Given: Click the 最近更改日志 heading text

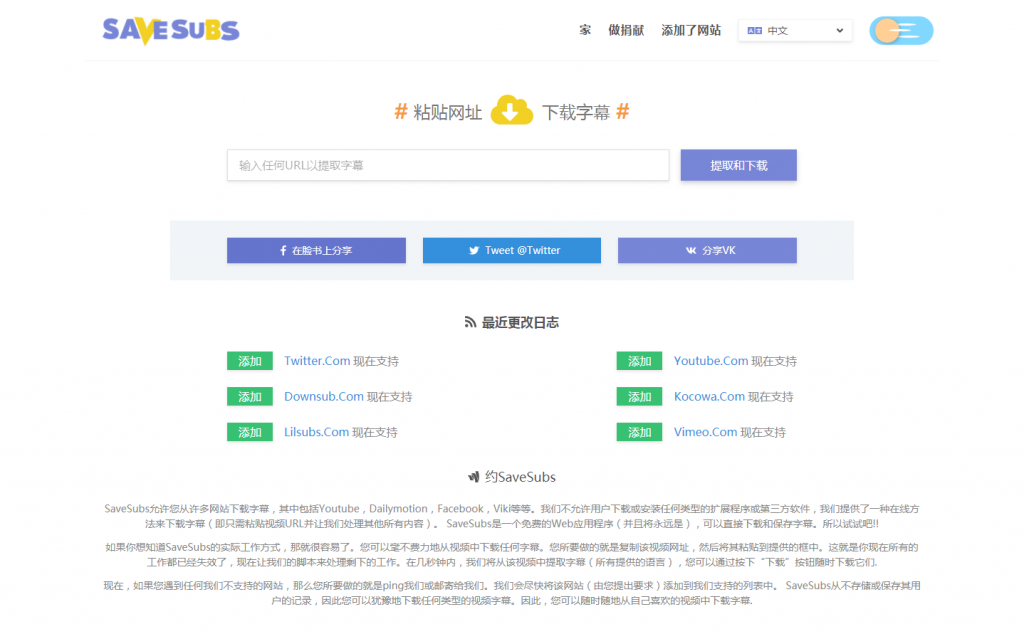Looking at the screenshot, I should pyautogui.click(x=520, y=323).
